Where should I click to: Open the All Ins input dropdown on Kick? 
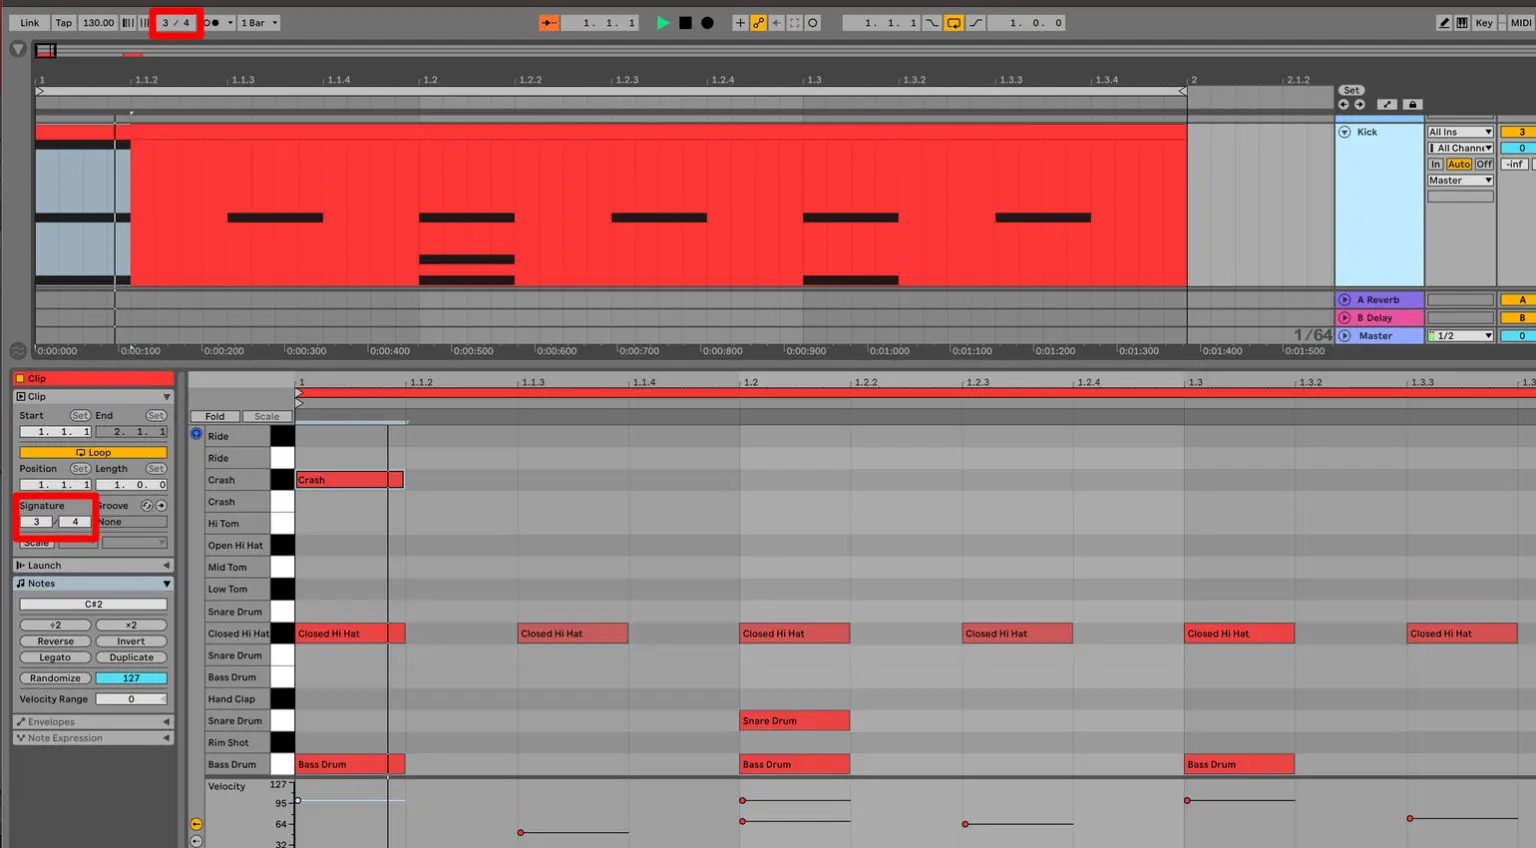click(1459, 131)
